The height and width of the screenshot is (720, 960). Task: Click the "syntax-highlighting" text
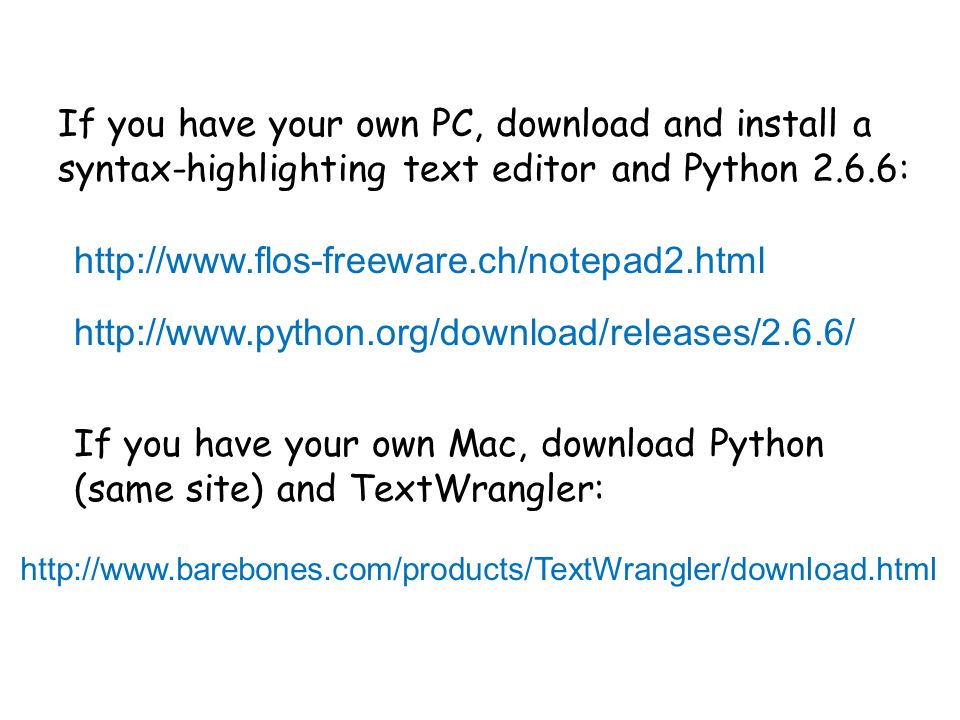click(x=222, y=170)
